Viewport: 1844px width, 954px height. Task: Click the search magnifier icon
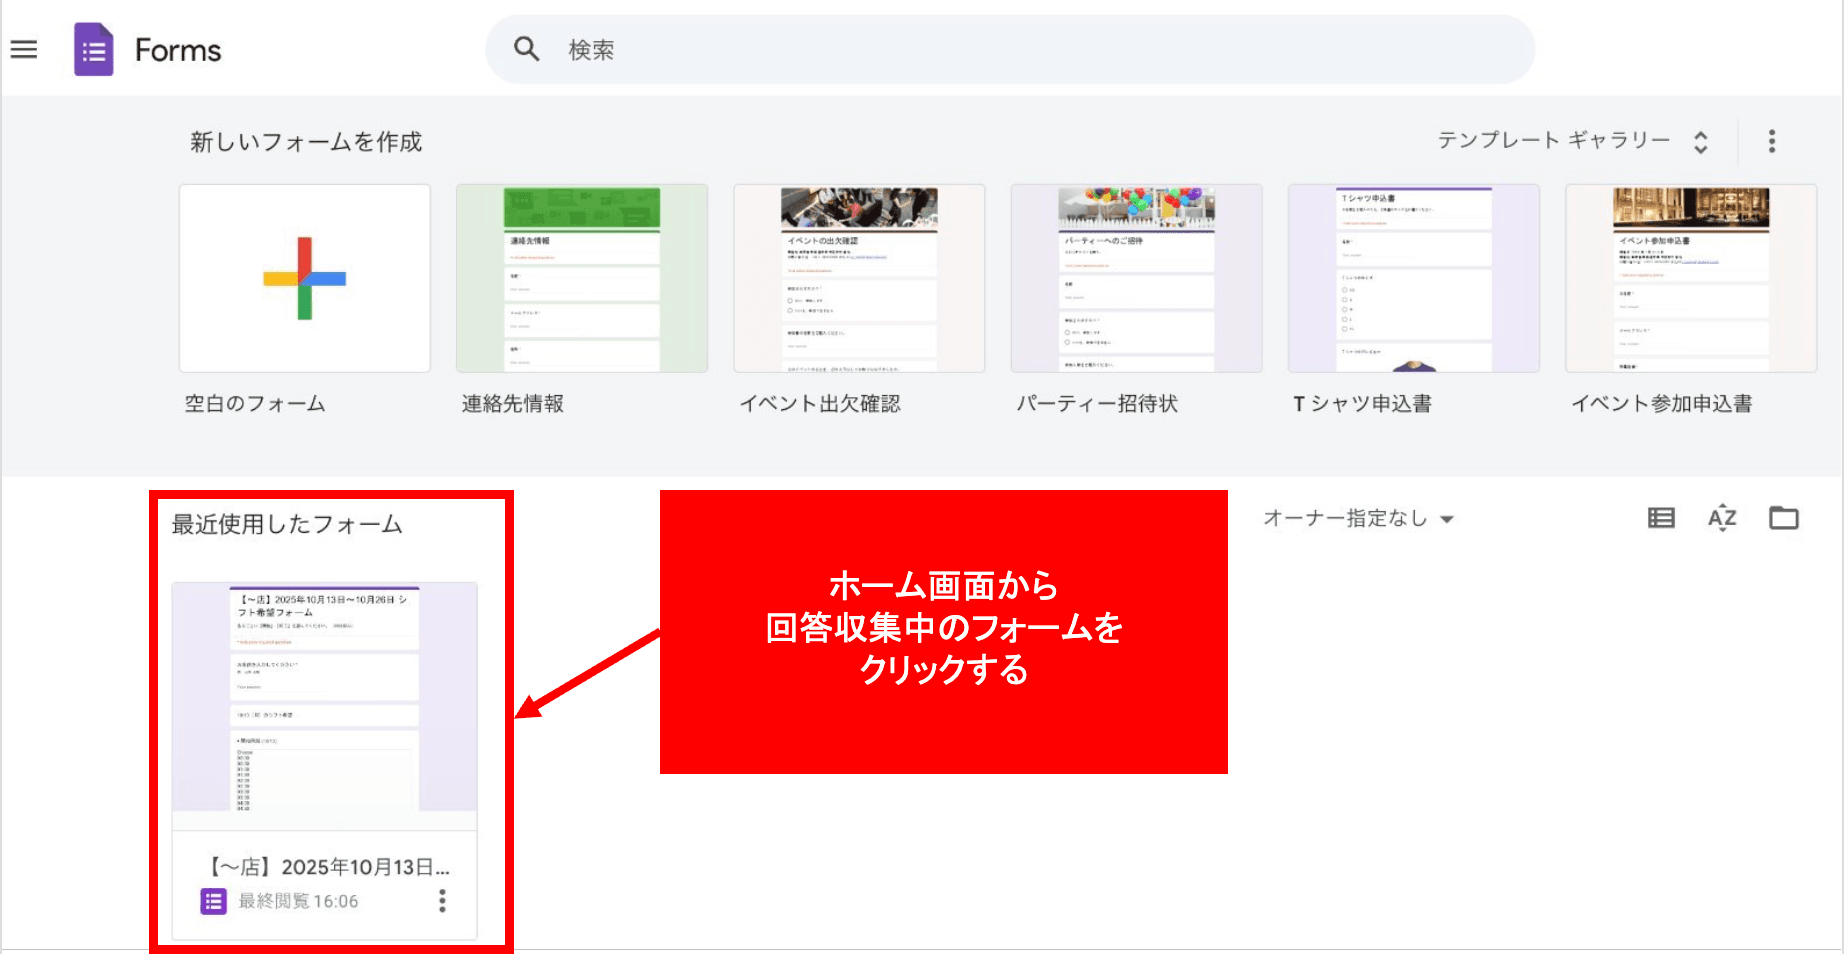[526, 49]
